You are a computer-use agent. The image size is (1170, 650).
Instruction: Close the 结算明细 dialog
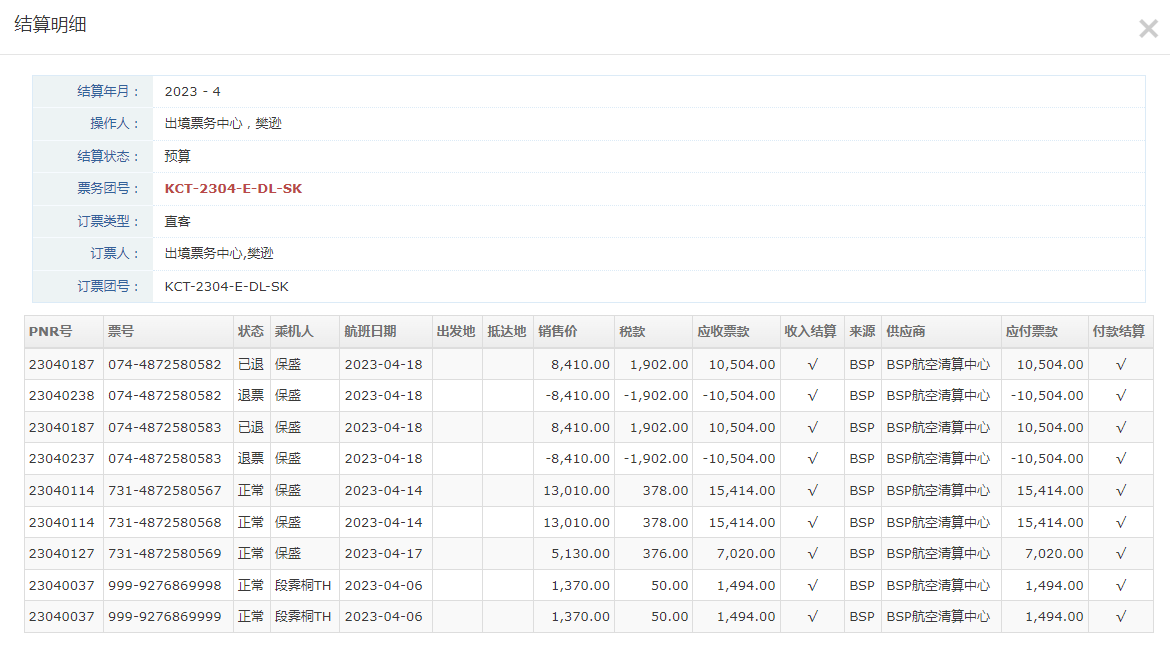[1147, 29]
